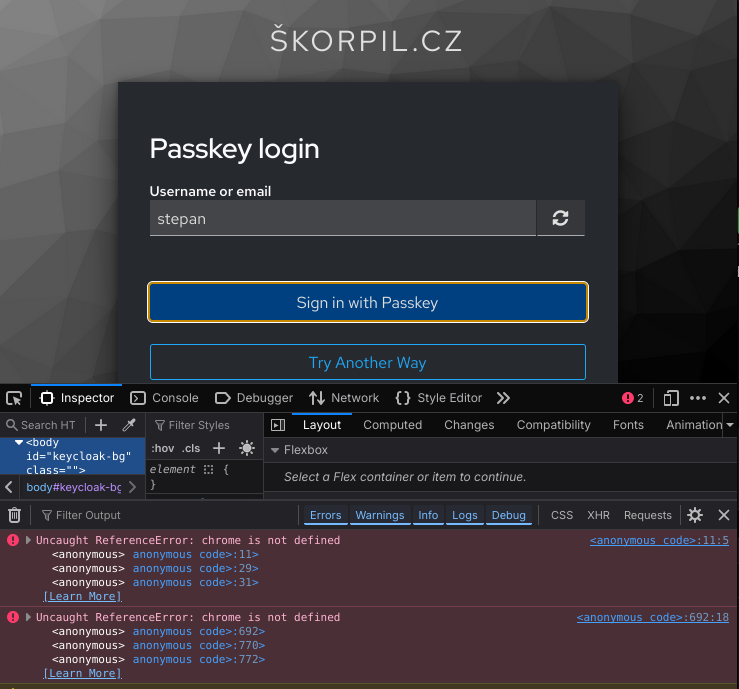Image resolution: width=739 pixels, height=689 pixels.
Task: Clear console output with trash icon
Action: (x=14, y=515)
